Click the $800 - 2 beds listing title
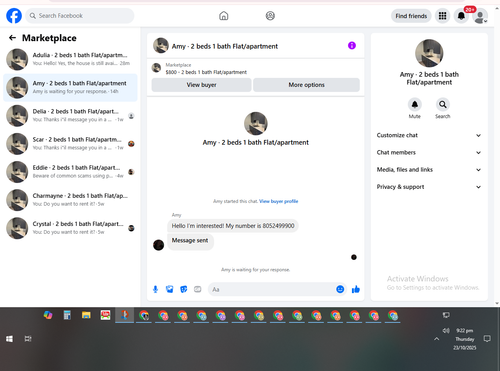Screen dimensions: 500x371 tap(206, 72)
